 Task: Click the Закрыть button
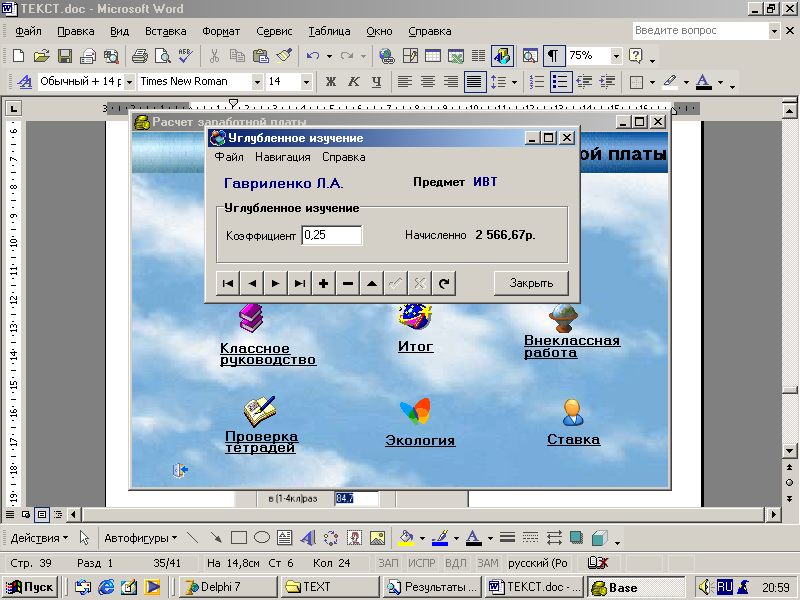tap(531, 283)
